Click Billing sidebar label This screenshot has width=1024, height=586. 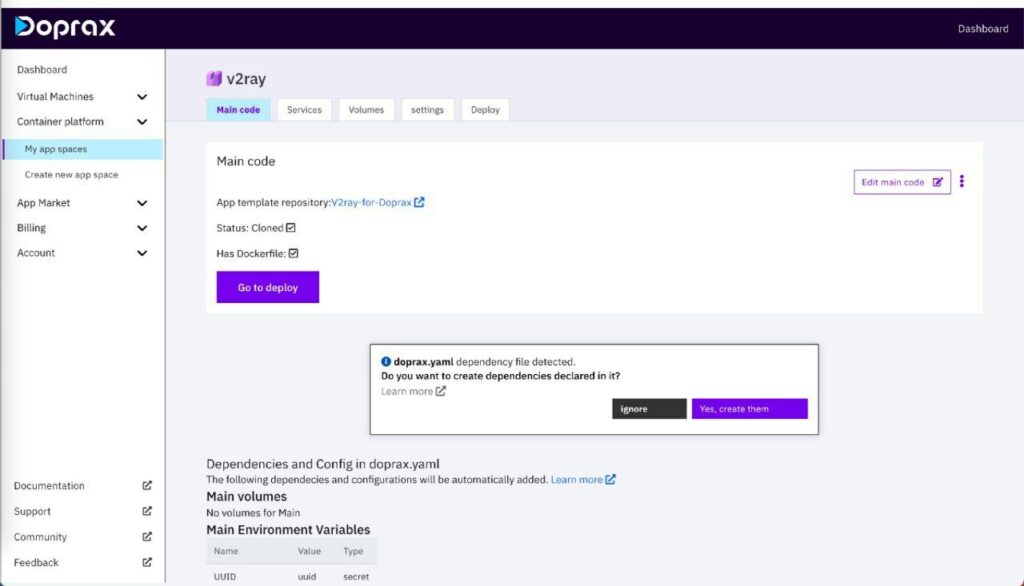31,228
